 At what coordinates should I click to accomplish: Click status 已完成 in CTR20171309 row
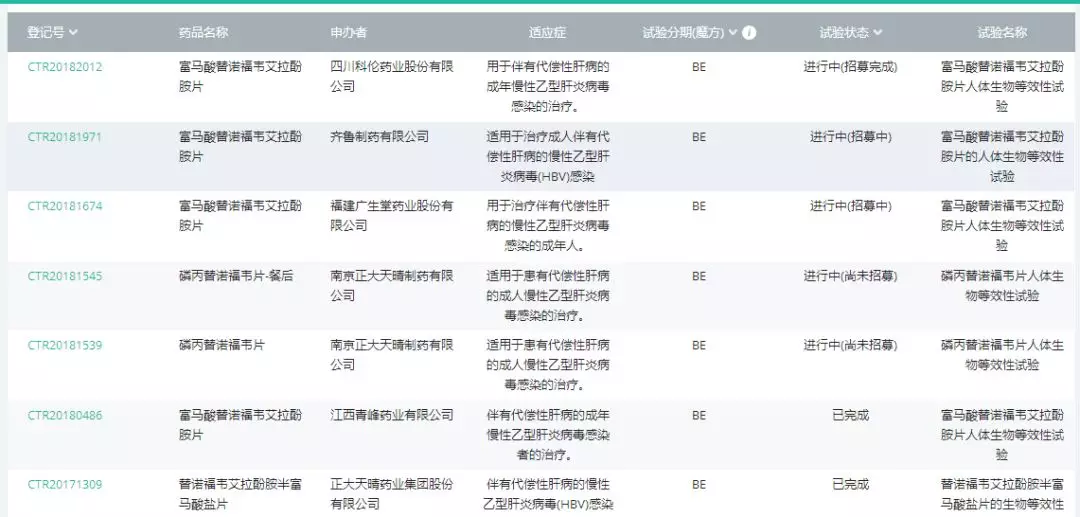[850, 485]
